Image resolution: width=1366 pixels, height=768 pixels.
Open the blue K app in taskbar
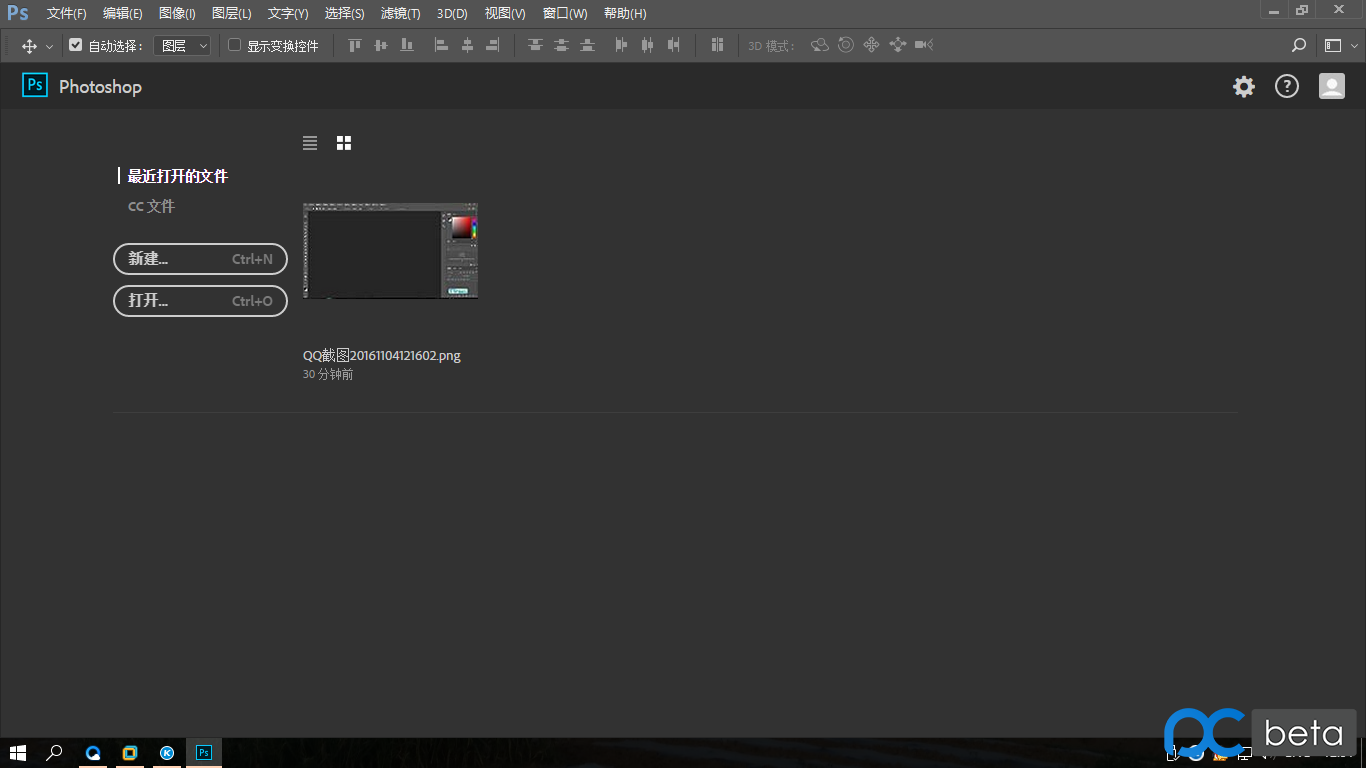click(167, 753)
